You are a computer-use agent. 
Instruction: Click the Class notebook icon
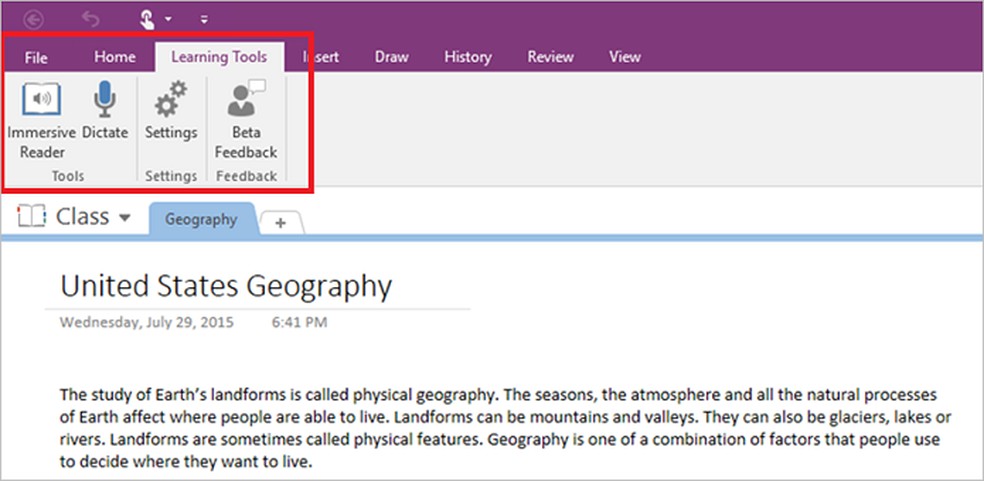32,217
